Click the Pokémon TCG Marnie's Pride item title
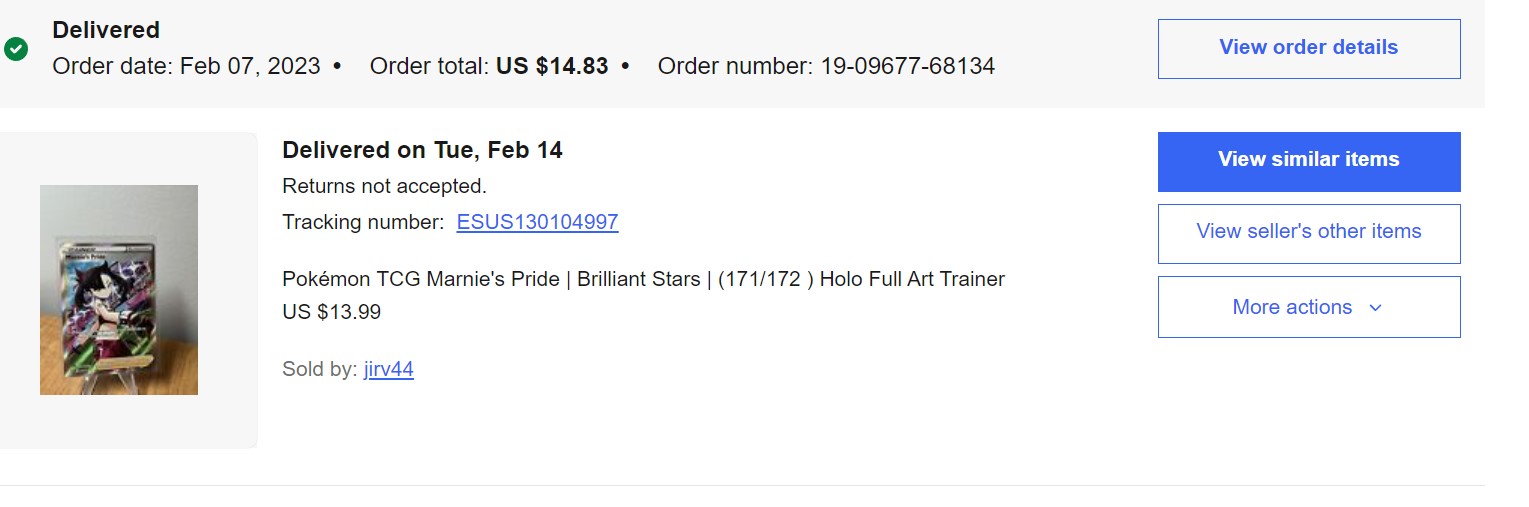The width and height of the screenshot is (1529, 507). tap(643, 279)
